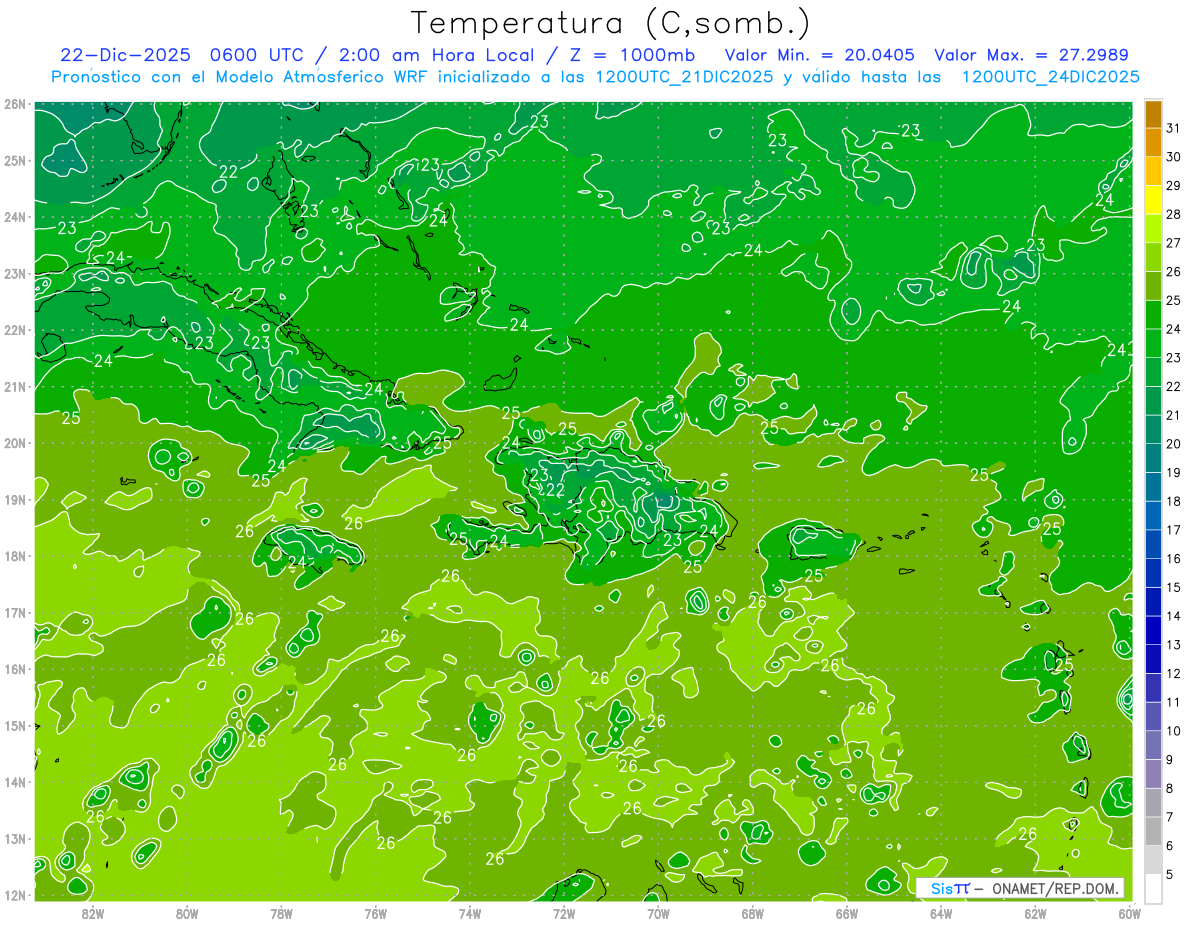Screen dimensions: 1200x927
Task: Click the 78W longitude axis label
Action: click(x=281, y=912)
